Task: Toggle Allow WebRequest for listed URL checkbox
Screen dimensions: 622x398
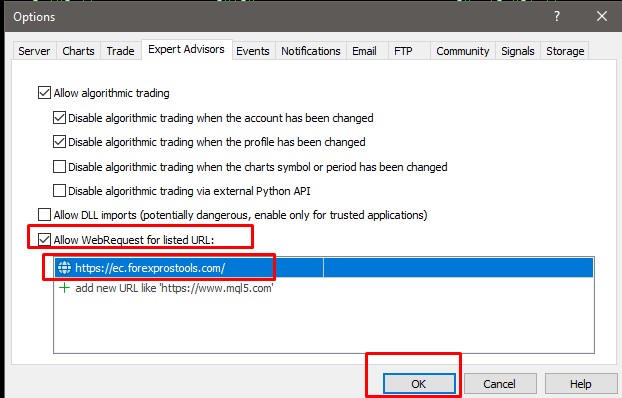Action: pos(44,240)
